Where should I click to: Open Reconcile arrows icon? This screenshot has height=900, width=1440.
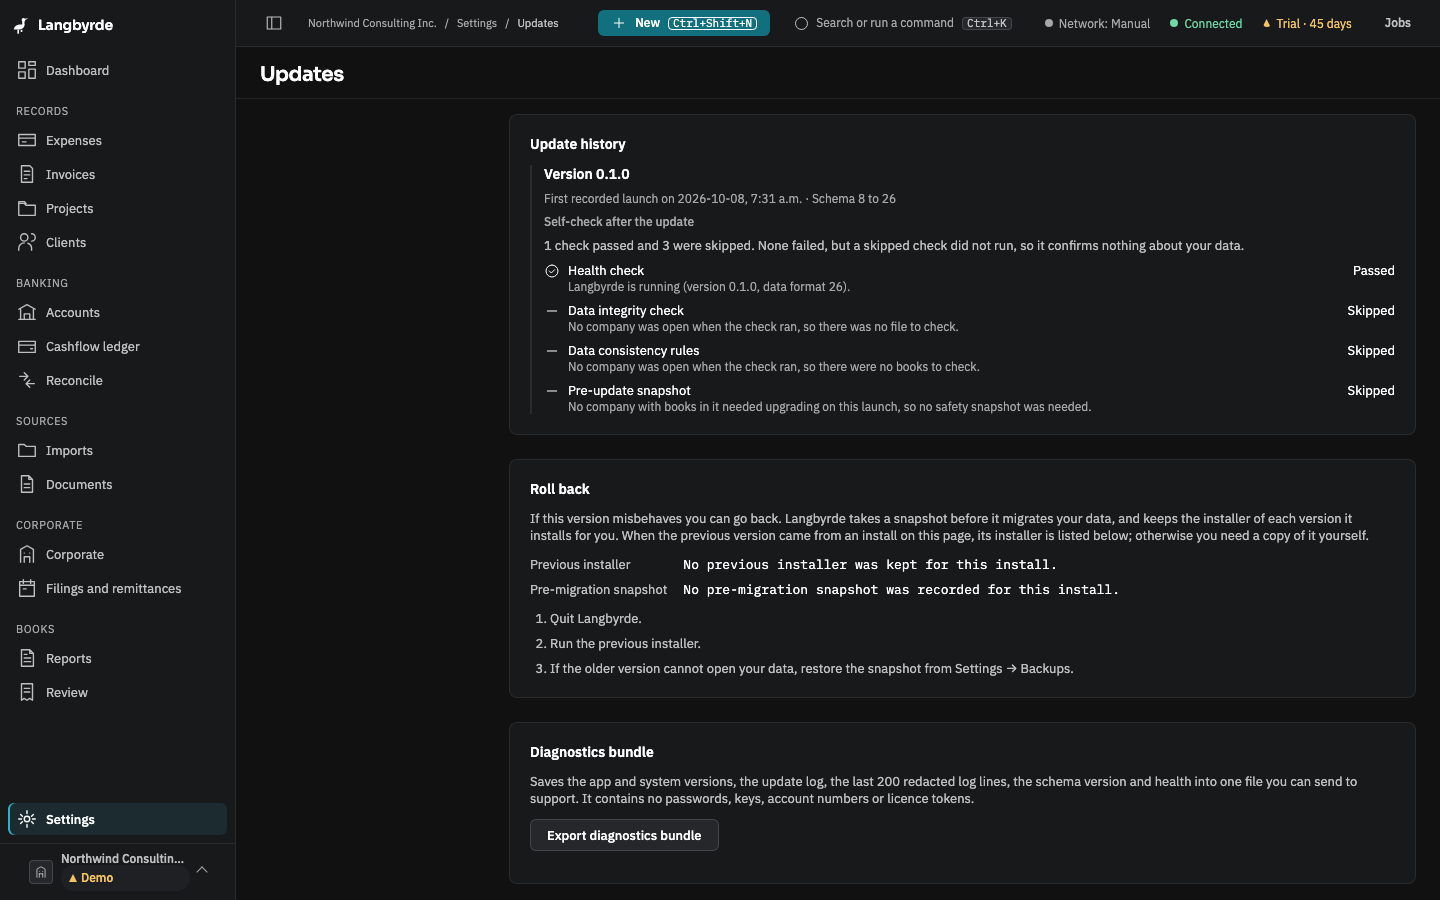click(x=27, y=380)
